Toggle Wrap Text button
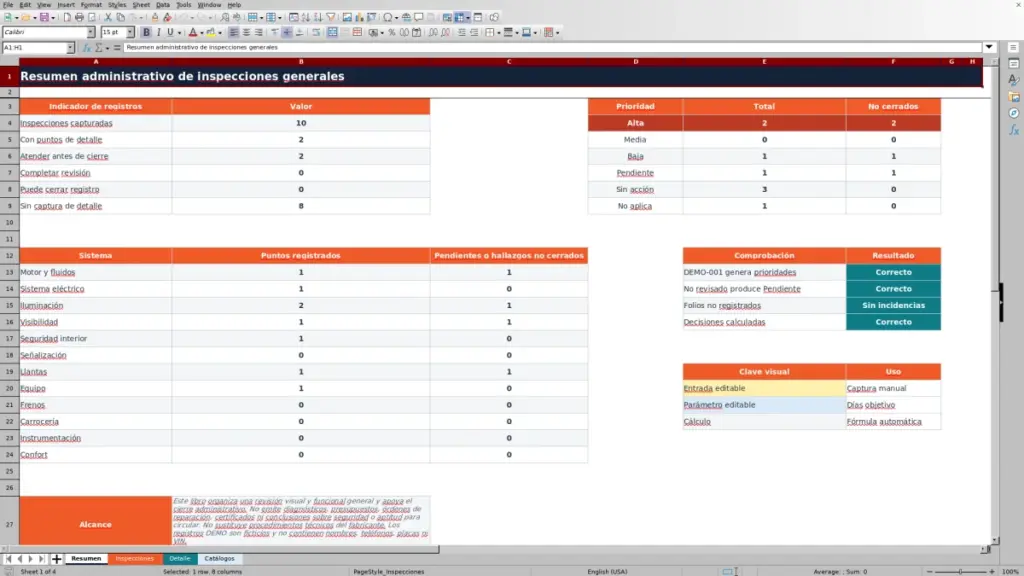 [316, 33]
